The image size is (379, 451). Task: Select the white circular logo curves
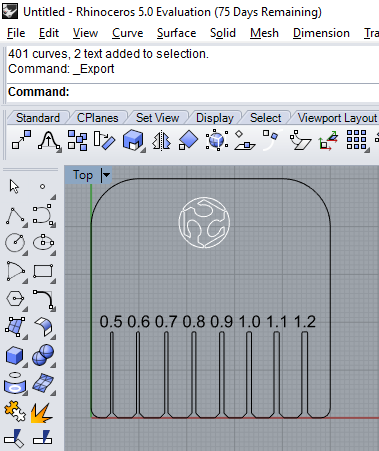(x=204, y=222)
